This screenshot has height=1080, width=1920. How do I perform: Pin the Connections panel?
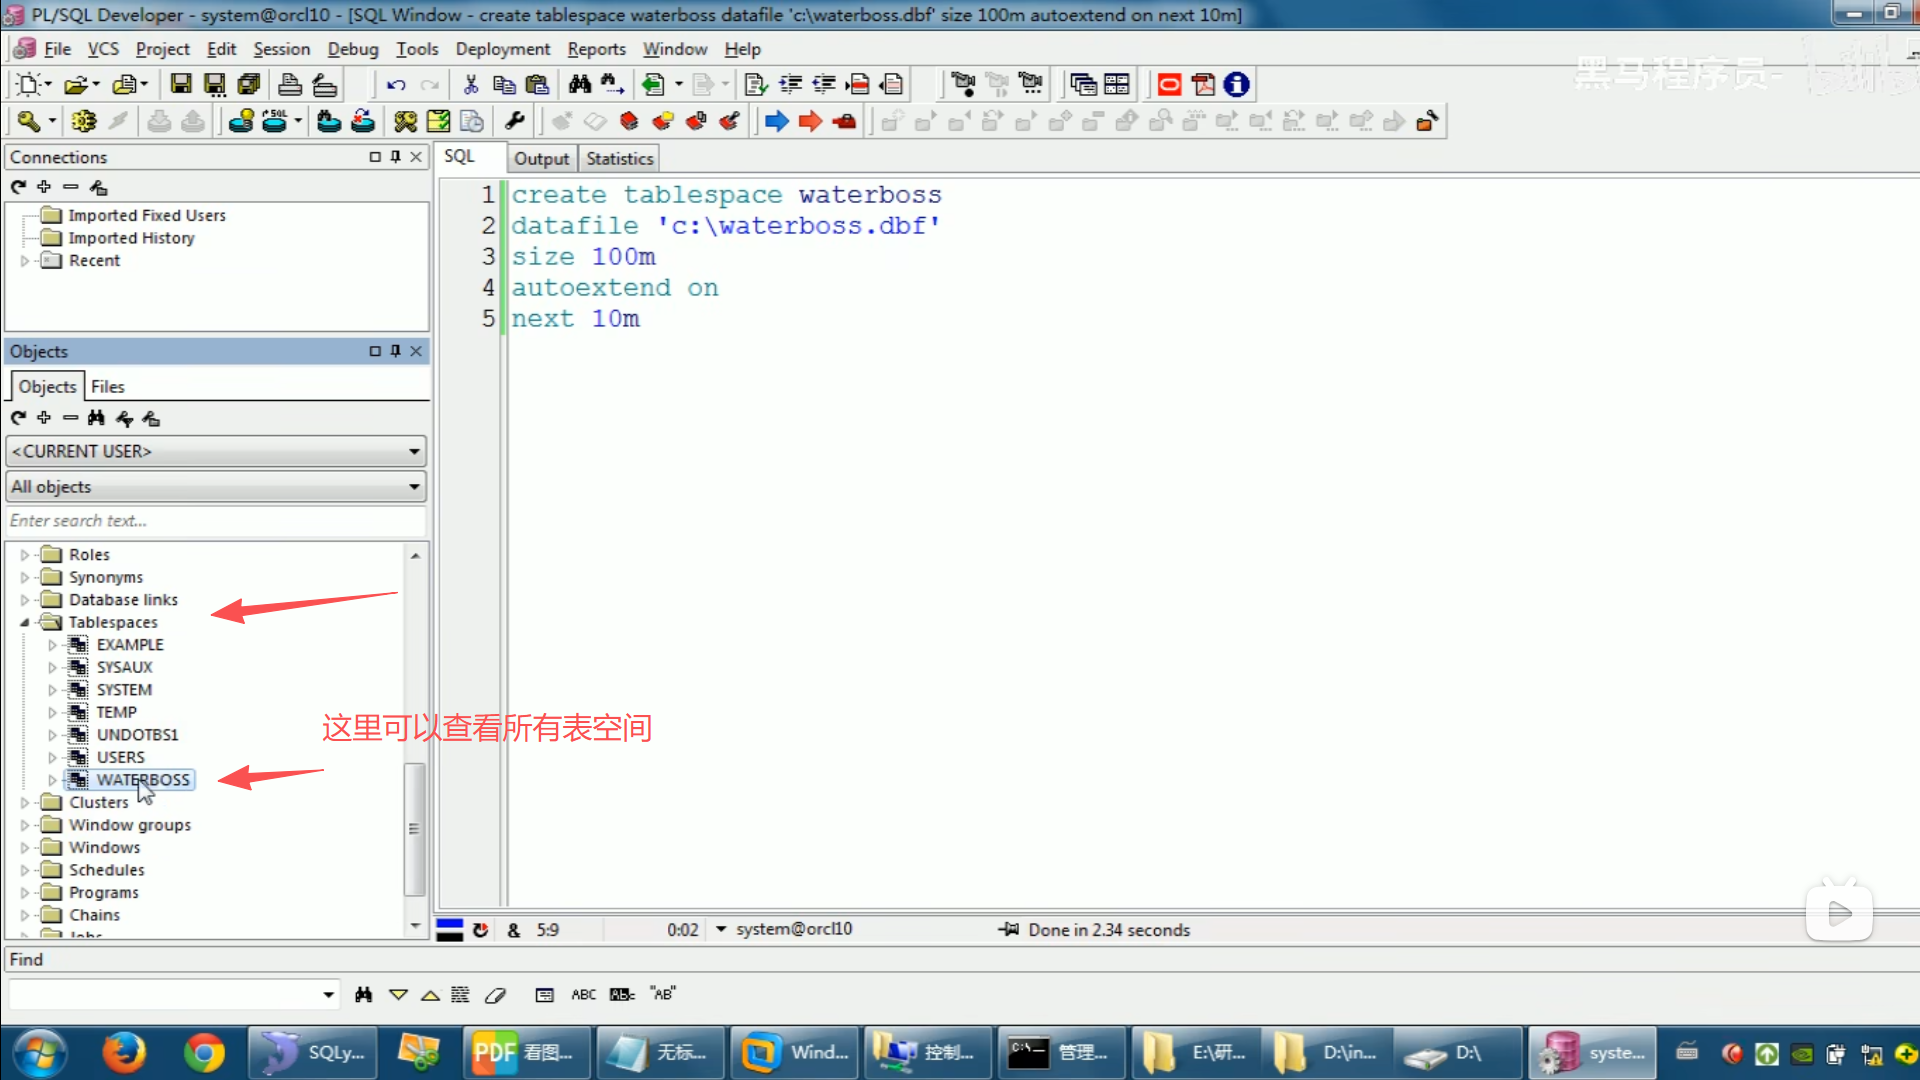pos(396,157)
